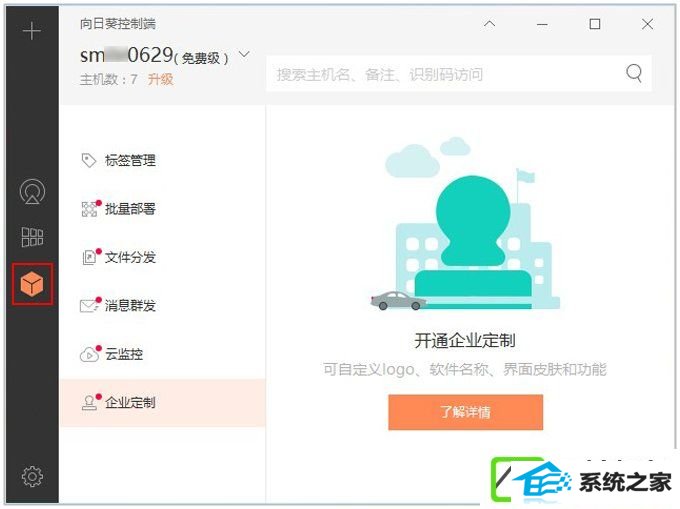Click the stamp icon beside 企业定制
680x509 pixels.
click(x=89, y=403)
